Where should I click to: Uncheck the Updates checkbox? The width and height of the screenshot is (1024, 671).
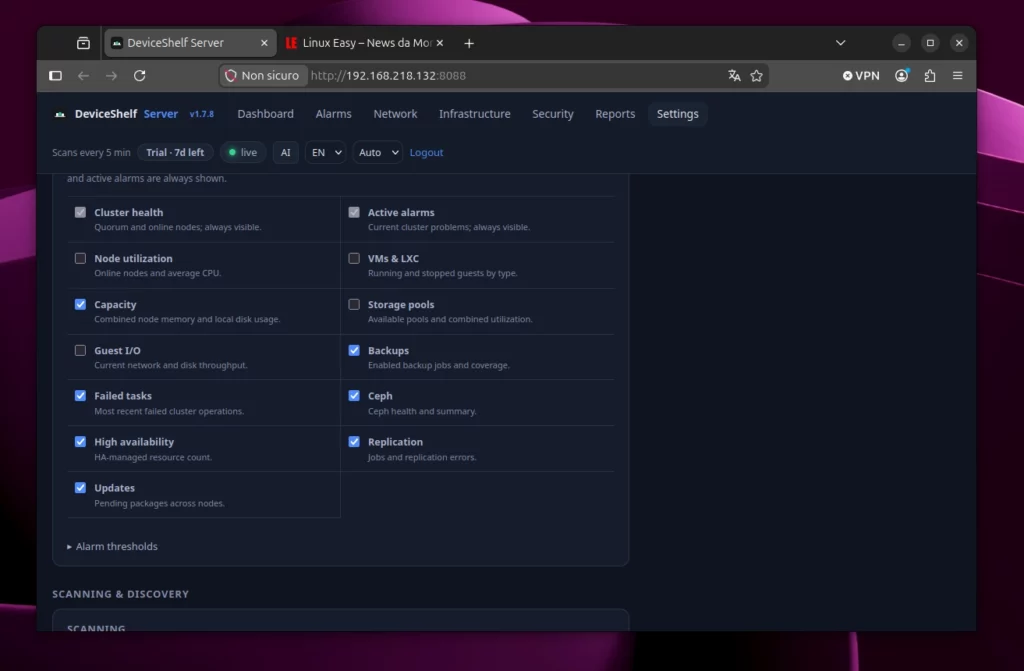point(80,487)
